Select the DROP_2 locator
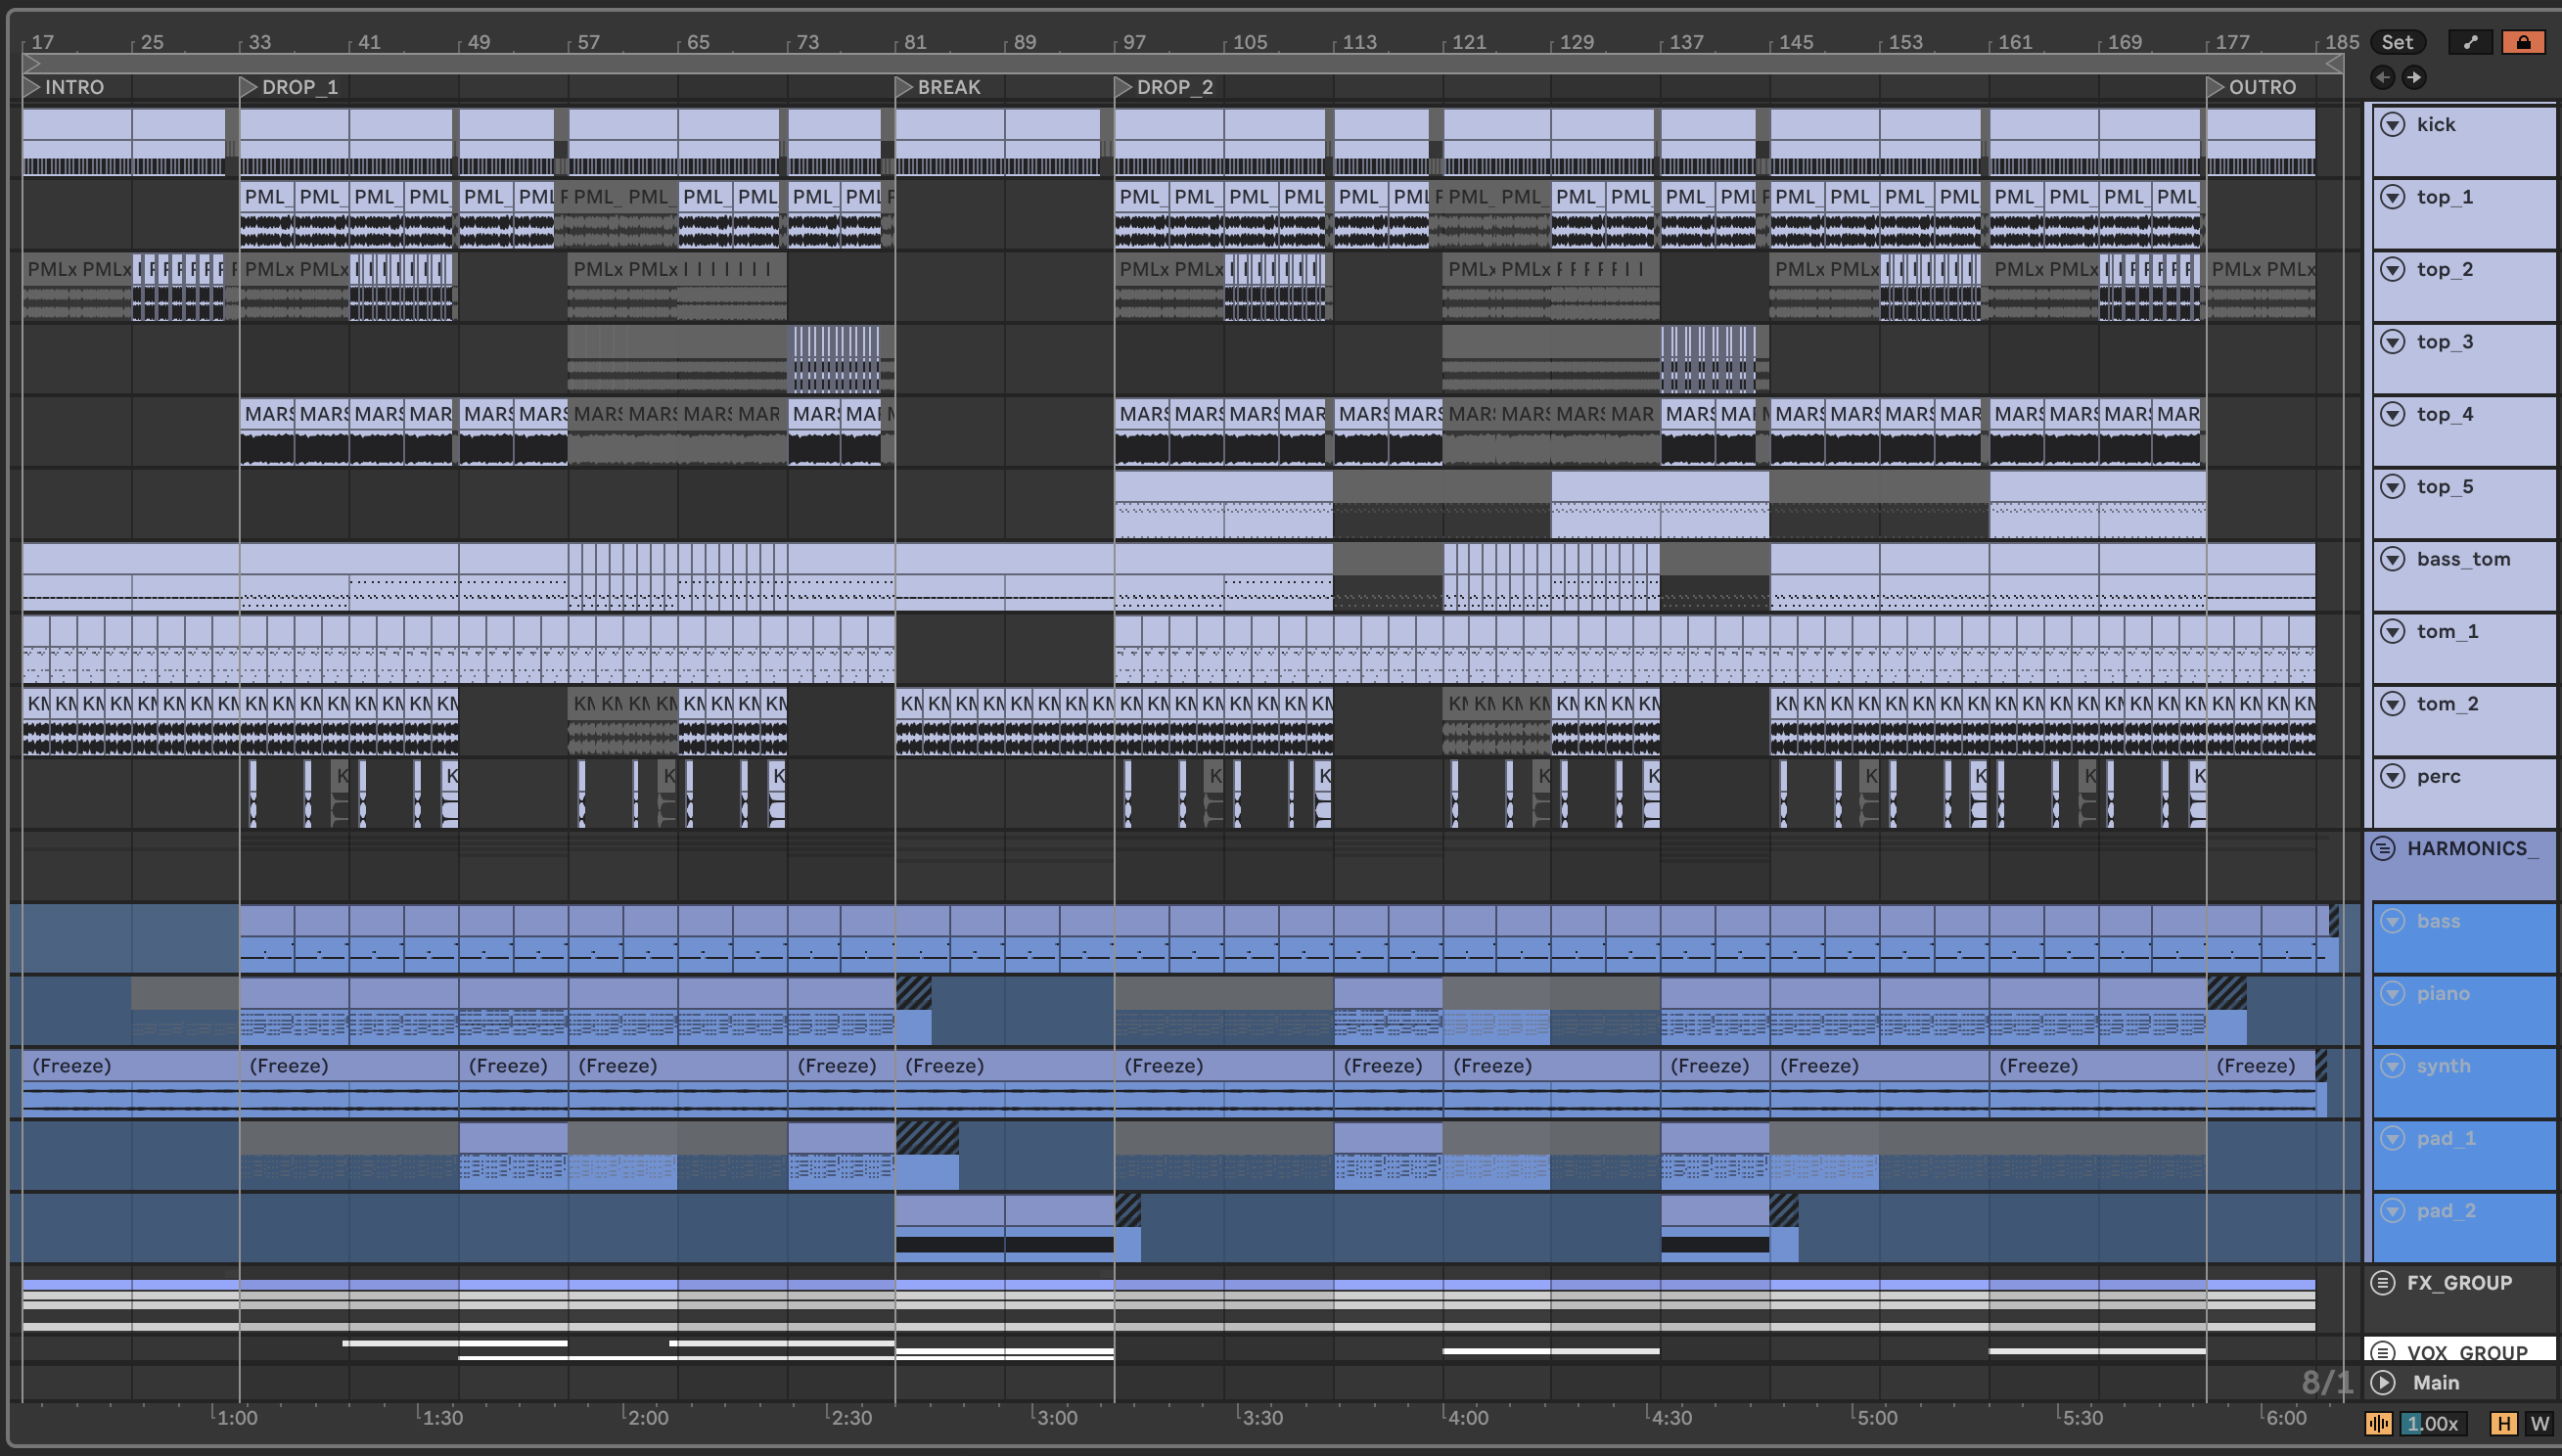Image resolution: width=2562 pixels, height=1456 pixels. coord(1165,87)
